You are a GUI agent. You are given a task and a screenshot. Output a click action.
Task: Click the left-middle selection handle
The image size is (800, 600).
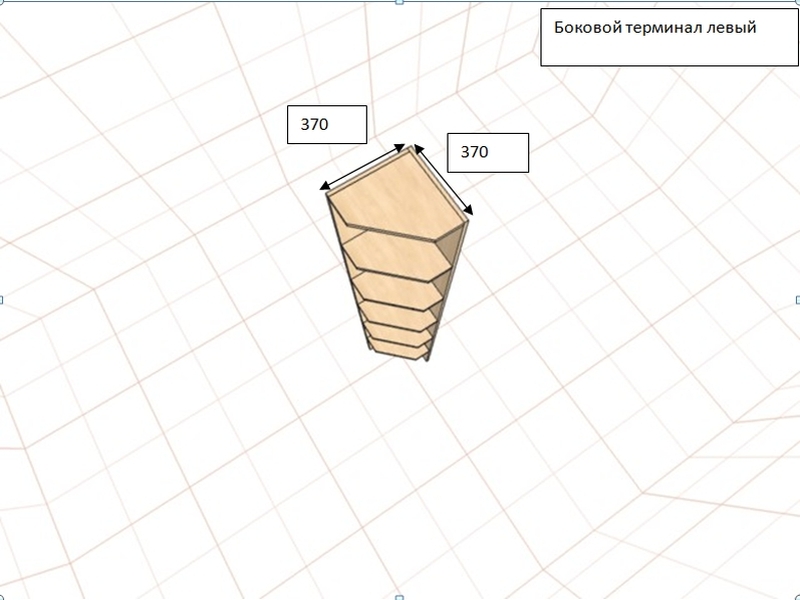click(1, 300)
